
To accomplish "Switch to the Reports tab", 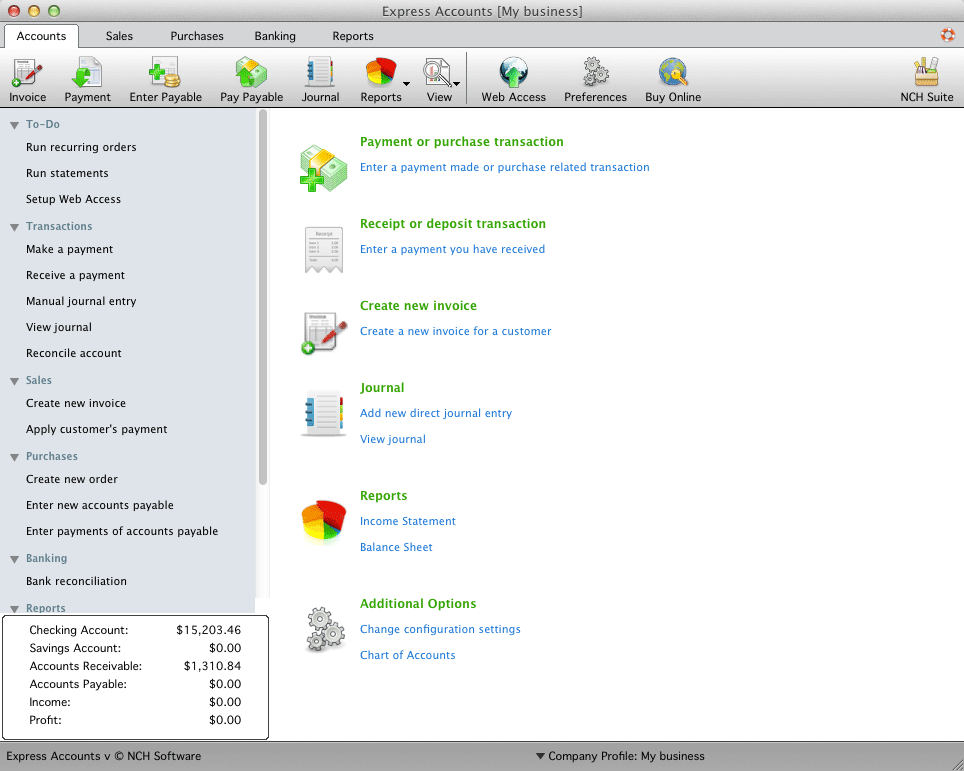I will click(x=353, y=36).
